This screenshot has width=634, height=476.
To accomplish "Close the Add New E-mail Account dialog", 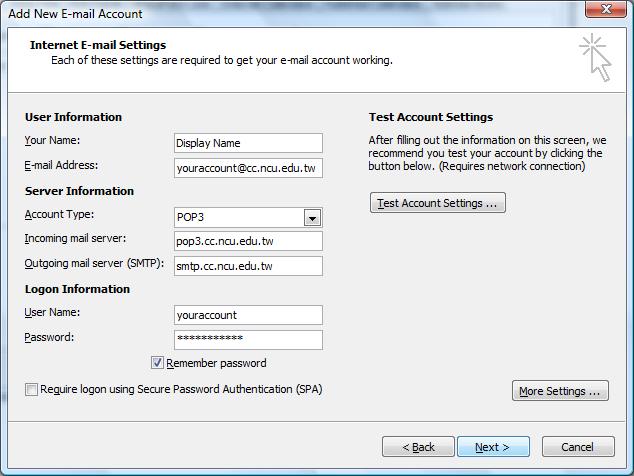I will click(x=607, y=12).
